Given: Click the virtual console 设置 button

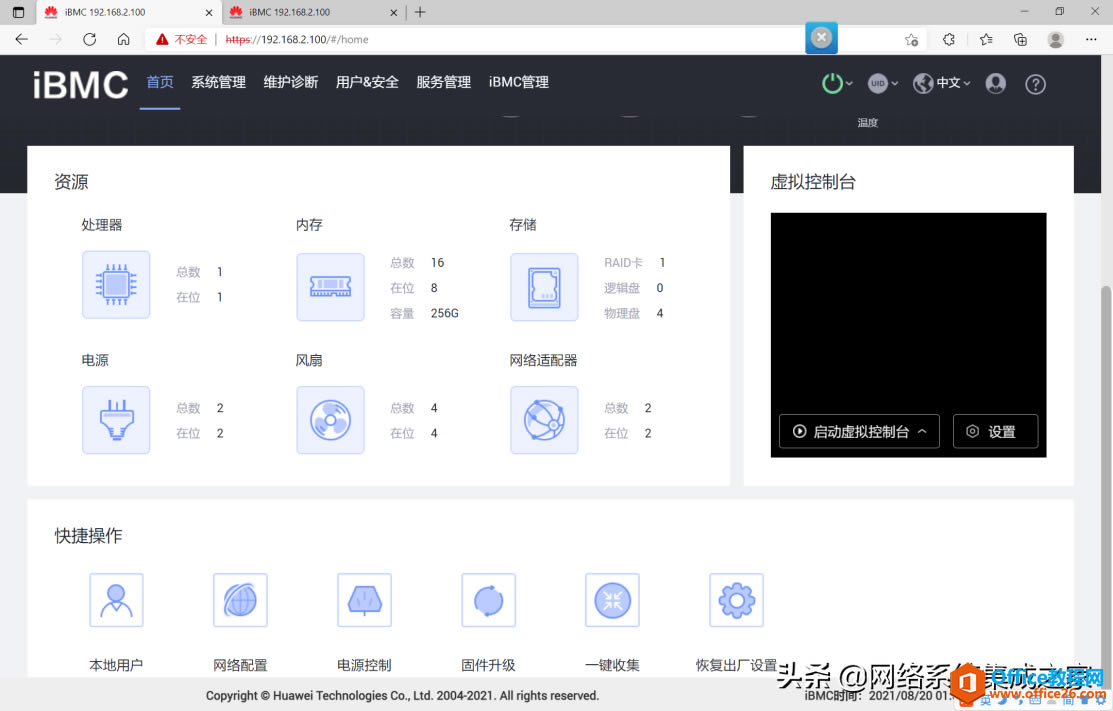Looking at the screenshot, I should point(995,431).
